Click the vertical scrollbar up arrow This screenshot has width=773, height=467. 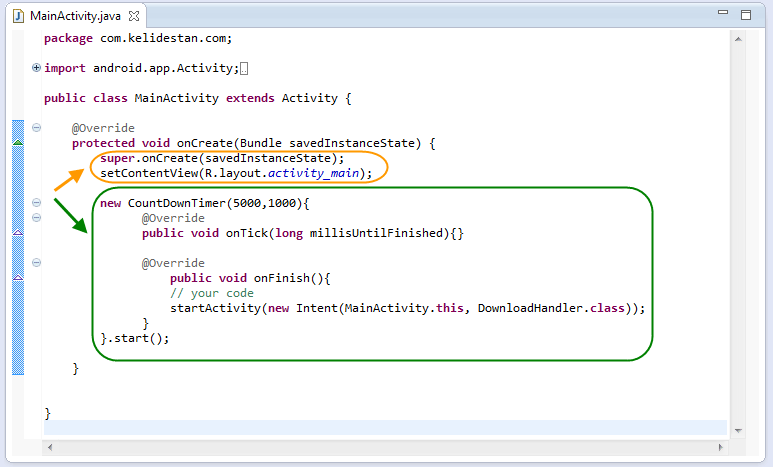[x=738, y=39]
